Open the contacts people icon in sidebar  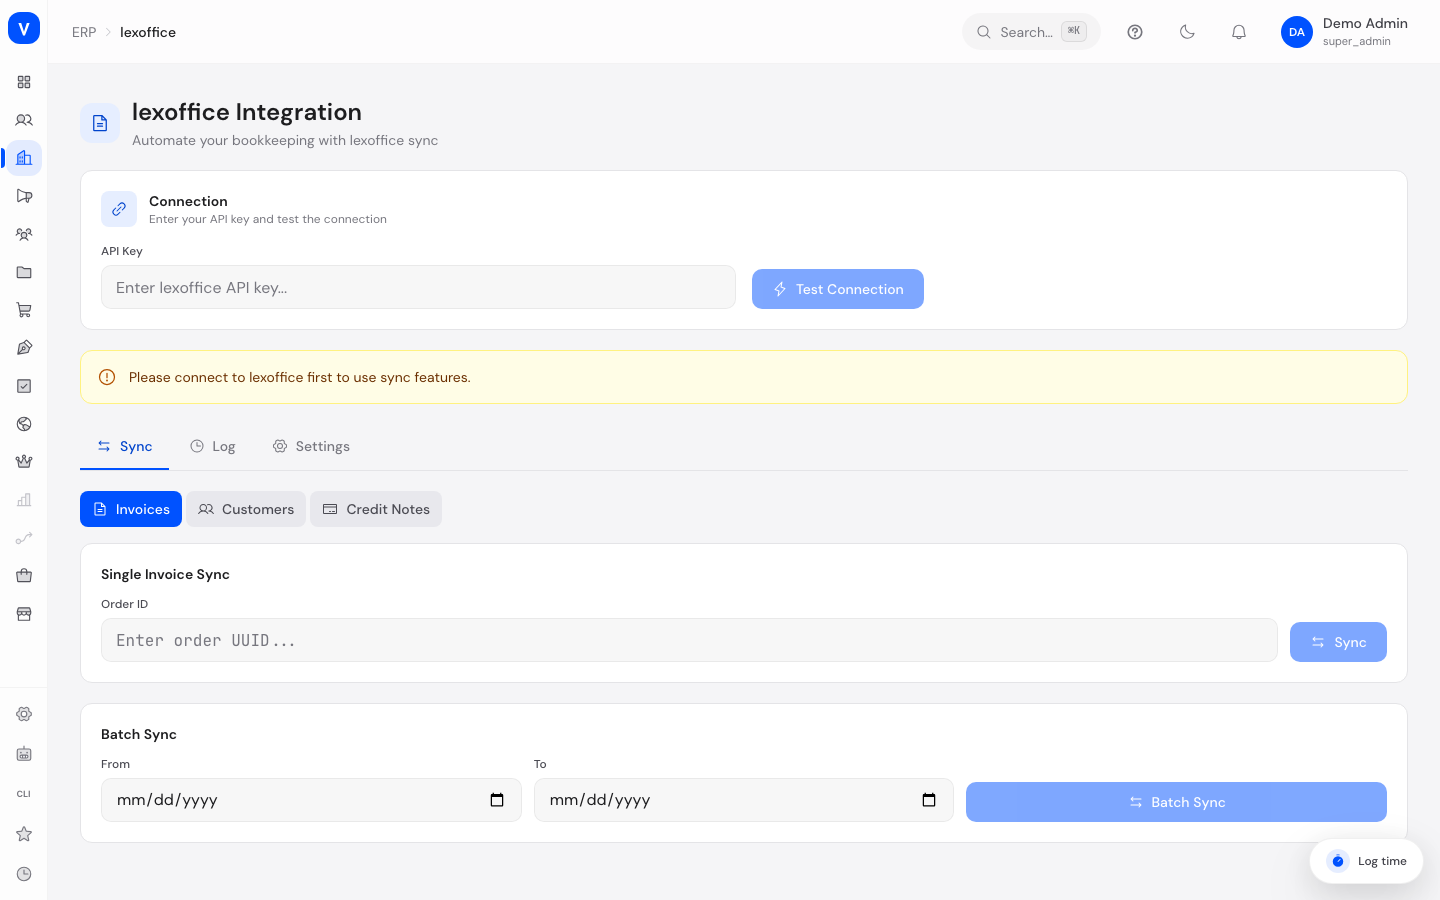(x=24, y=120)
